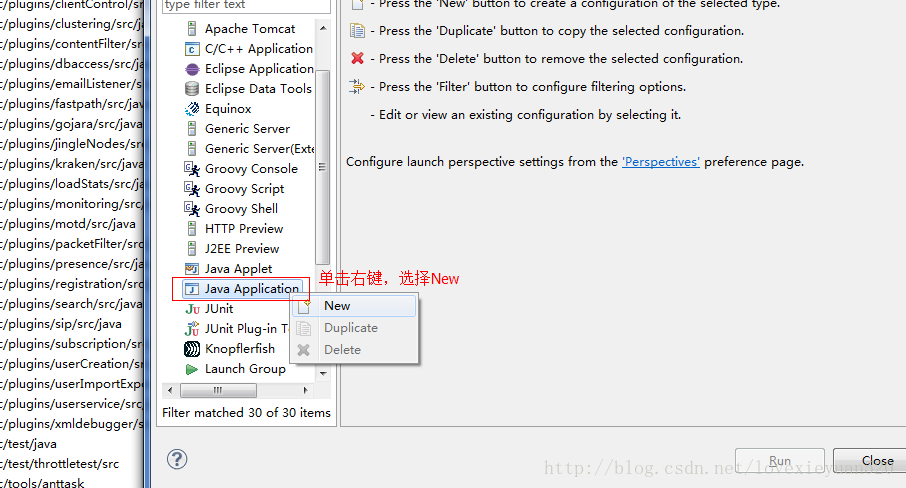Select JUnit launch type
The width and height of the screenshot is (906, 488).
[219, 309]
